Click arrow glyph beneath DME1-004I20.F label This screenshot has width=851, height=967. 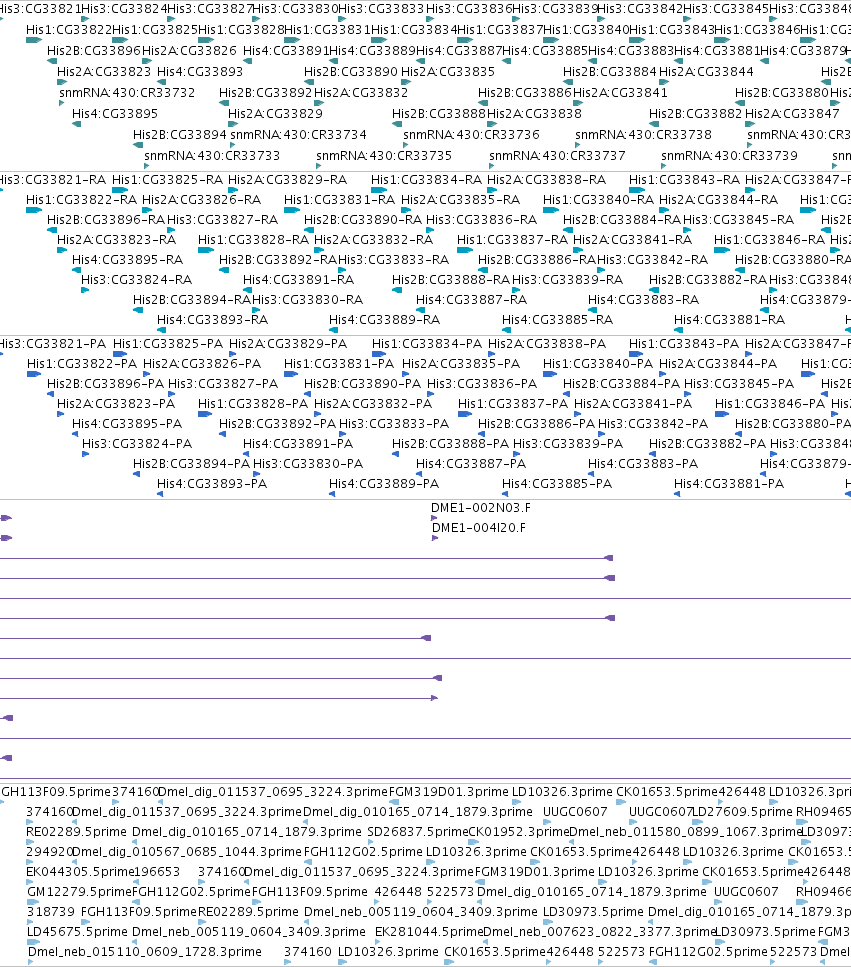coord(435,538)
